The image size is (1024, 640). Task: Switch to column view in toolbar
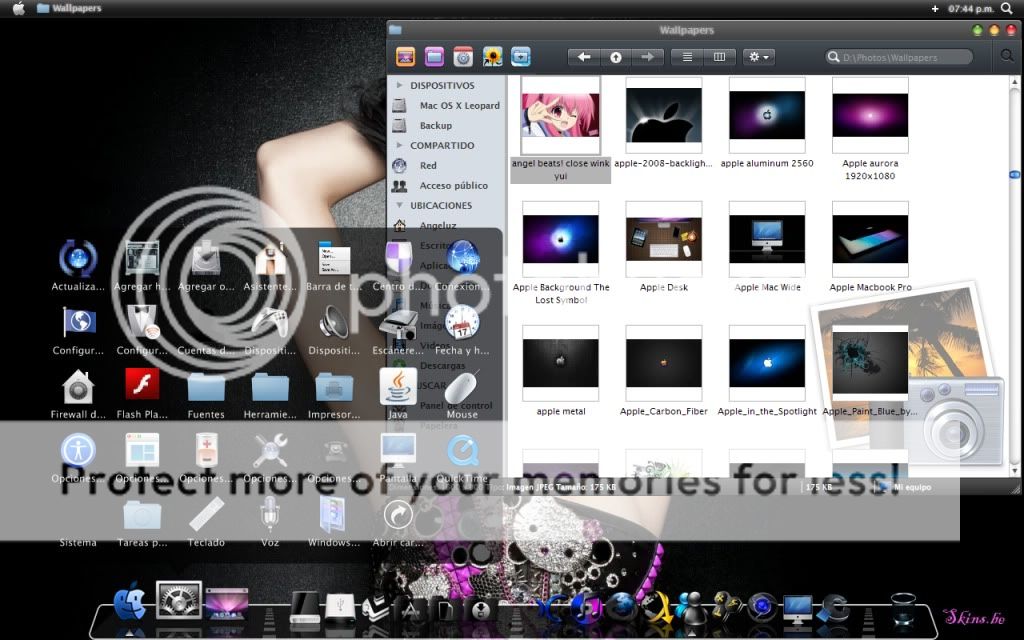[719, 57]
